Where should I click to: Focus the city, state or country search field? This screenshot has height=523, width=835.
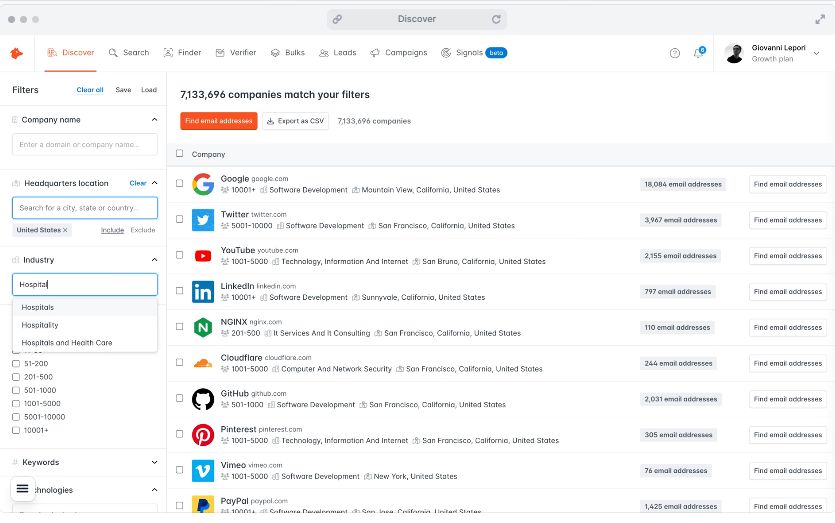pos(85,208)
